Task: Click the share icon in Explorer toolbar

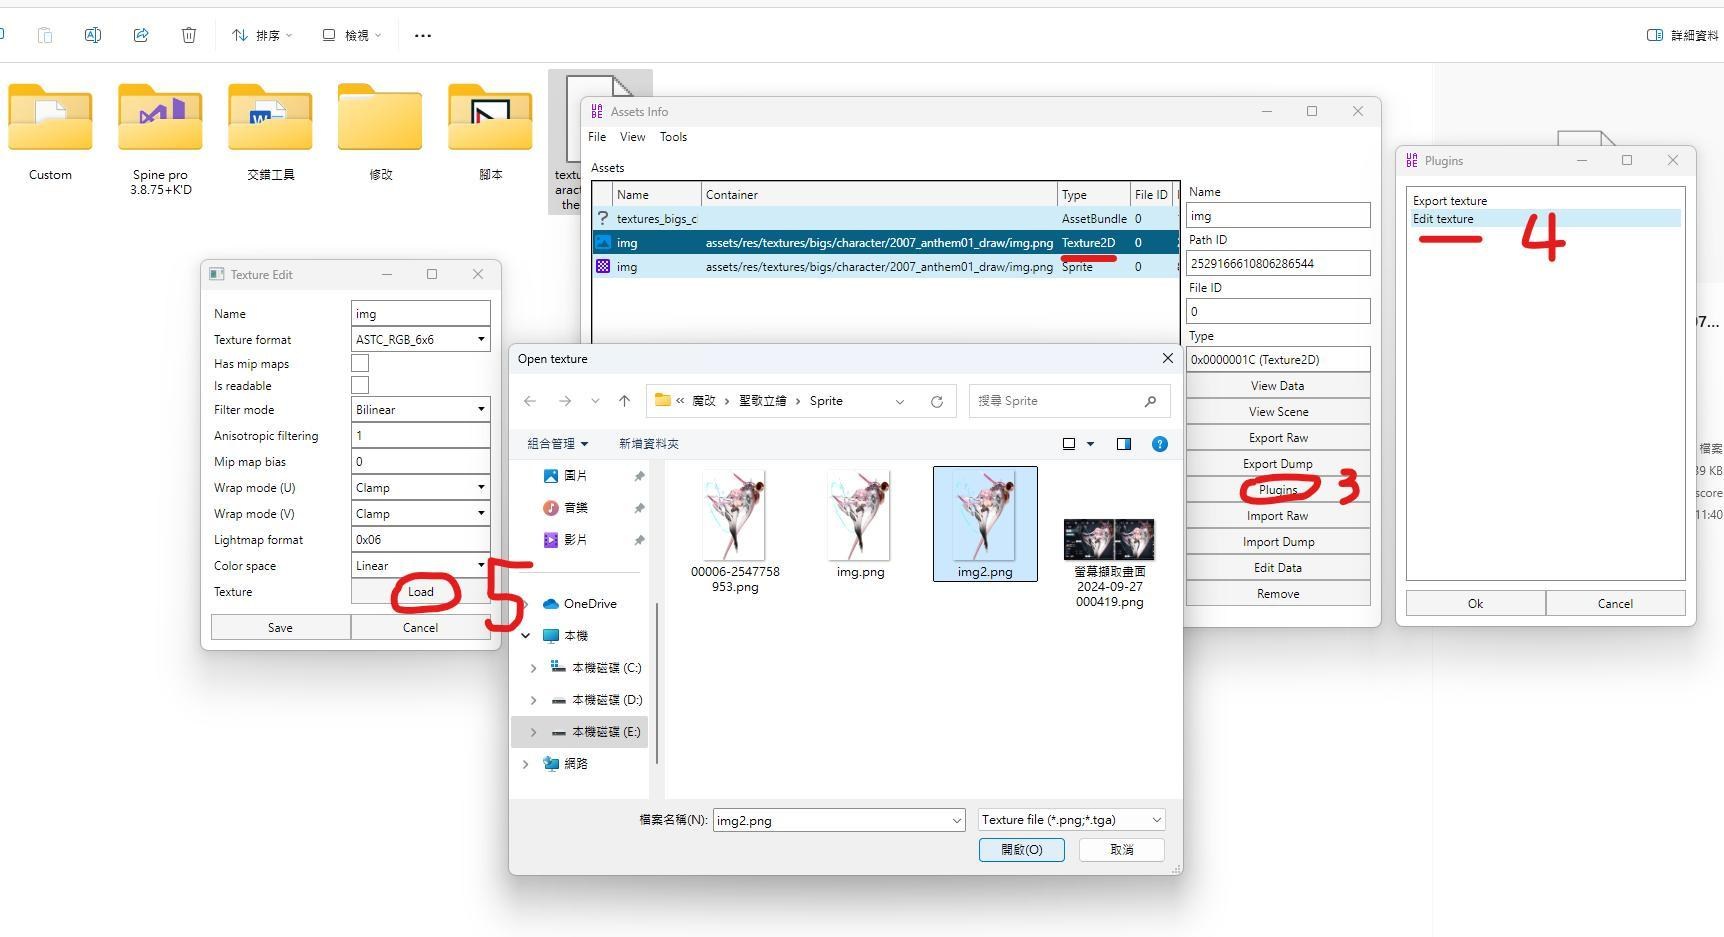Action: click(141, 35)
